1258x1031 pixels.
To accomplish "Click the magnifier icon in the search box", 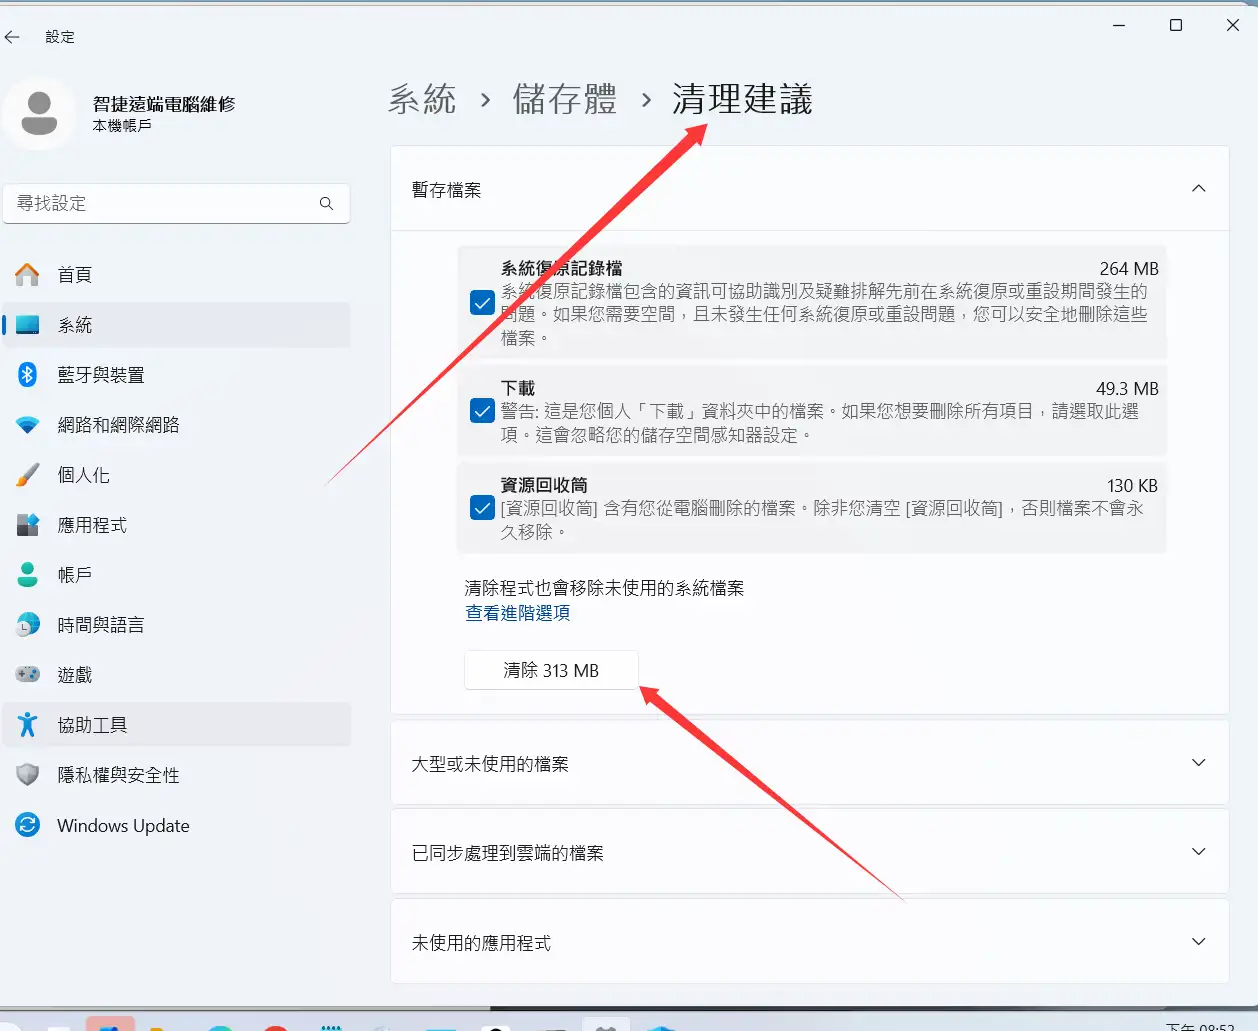I will pos(326,203).
